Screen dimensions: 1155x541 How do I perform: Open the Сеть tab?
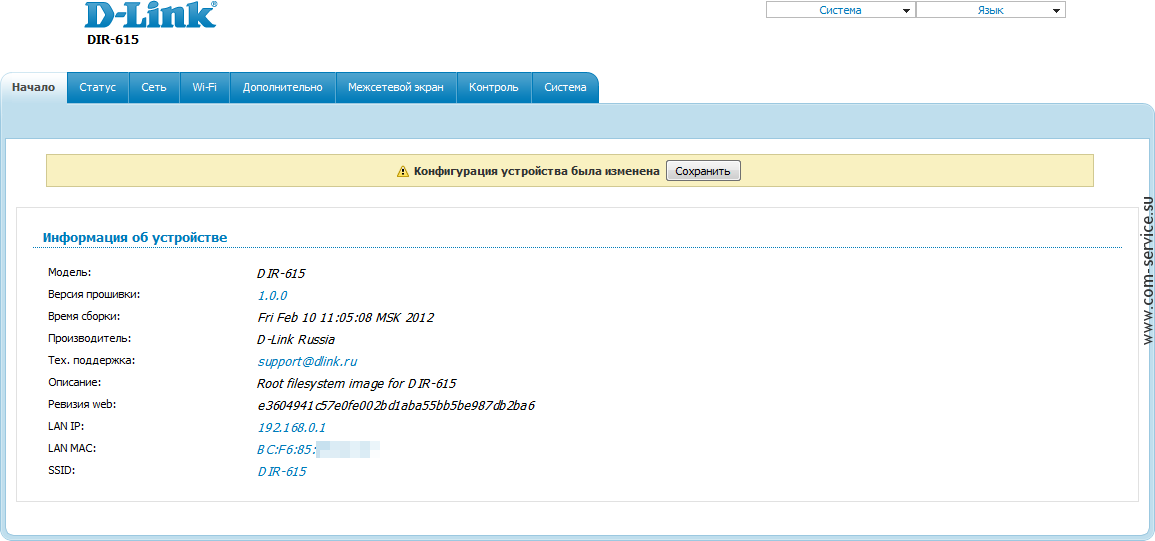tap(154, 87)
